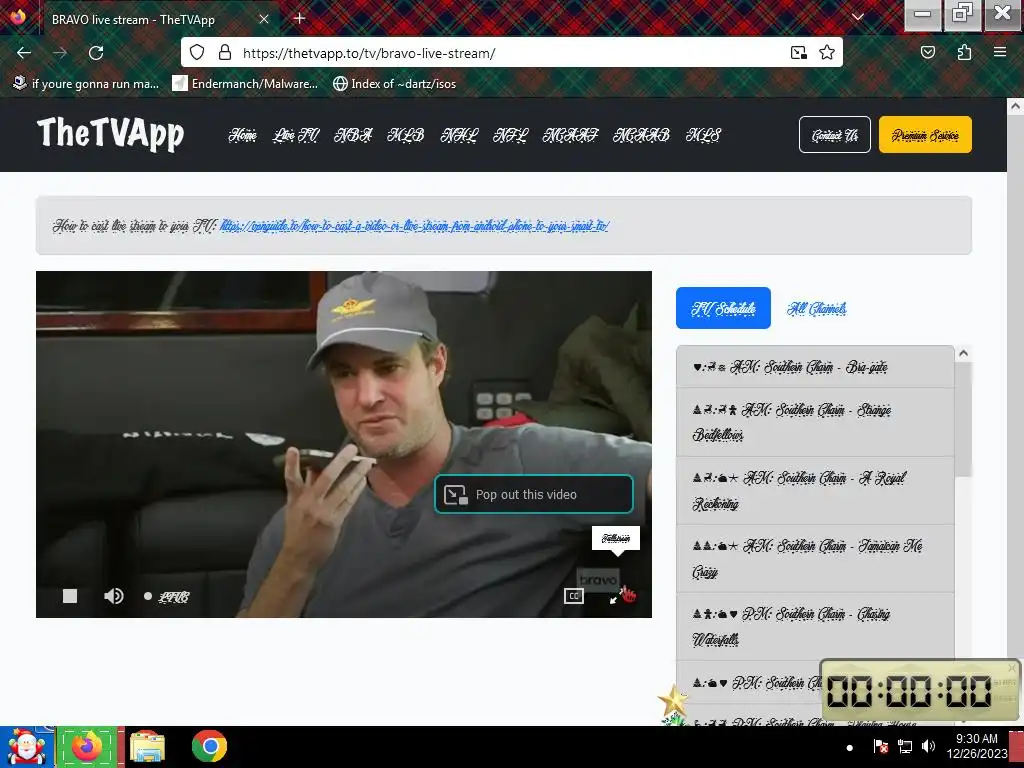This screenshot has height=768, width=1024.
Task: Open the NCAAB nav item
Action: click(641, 135)
